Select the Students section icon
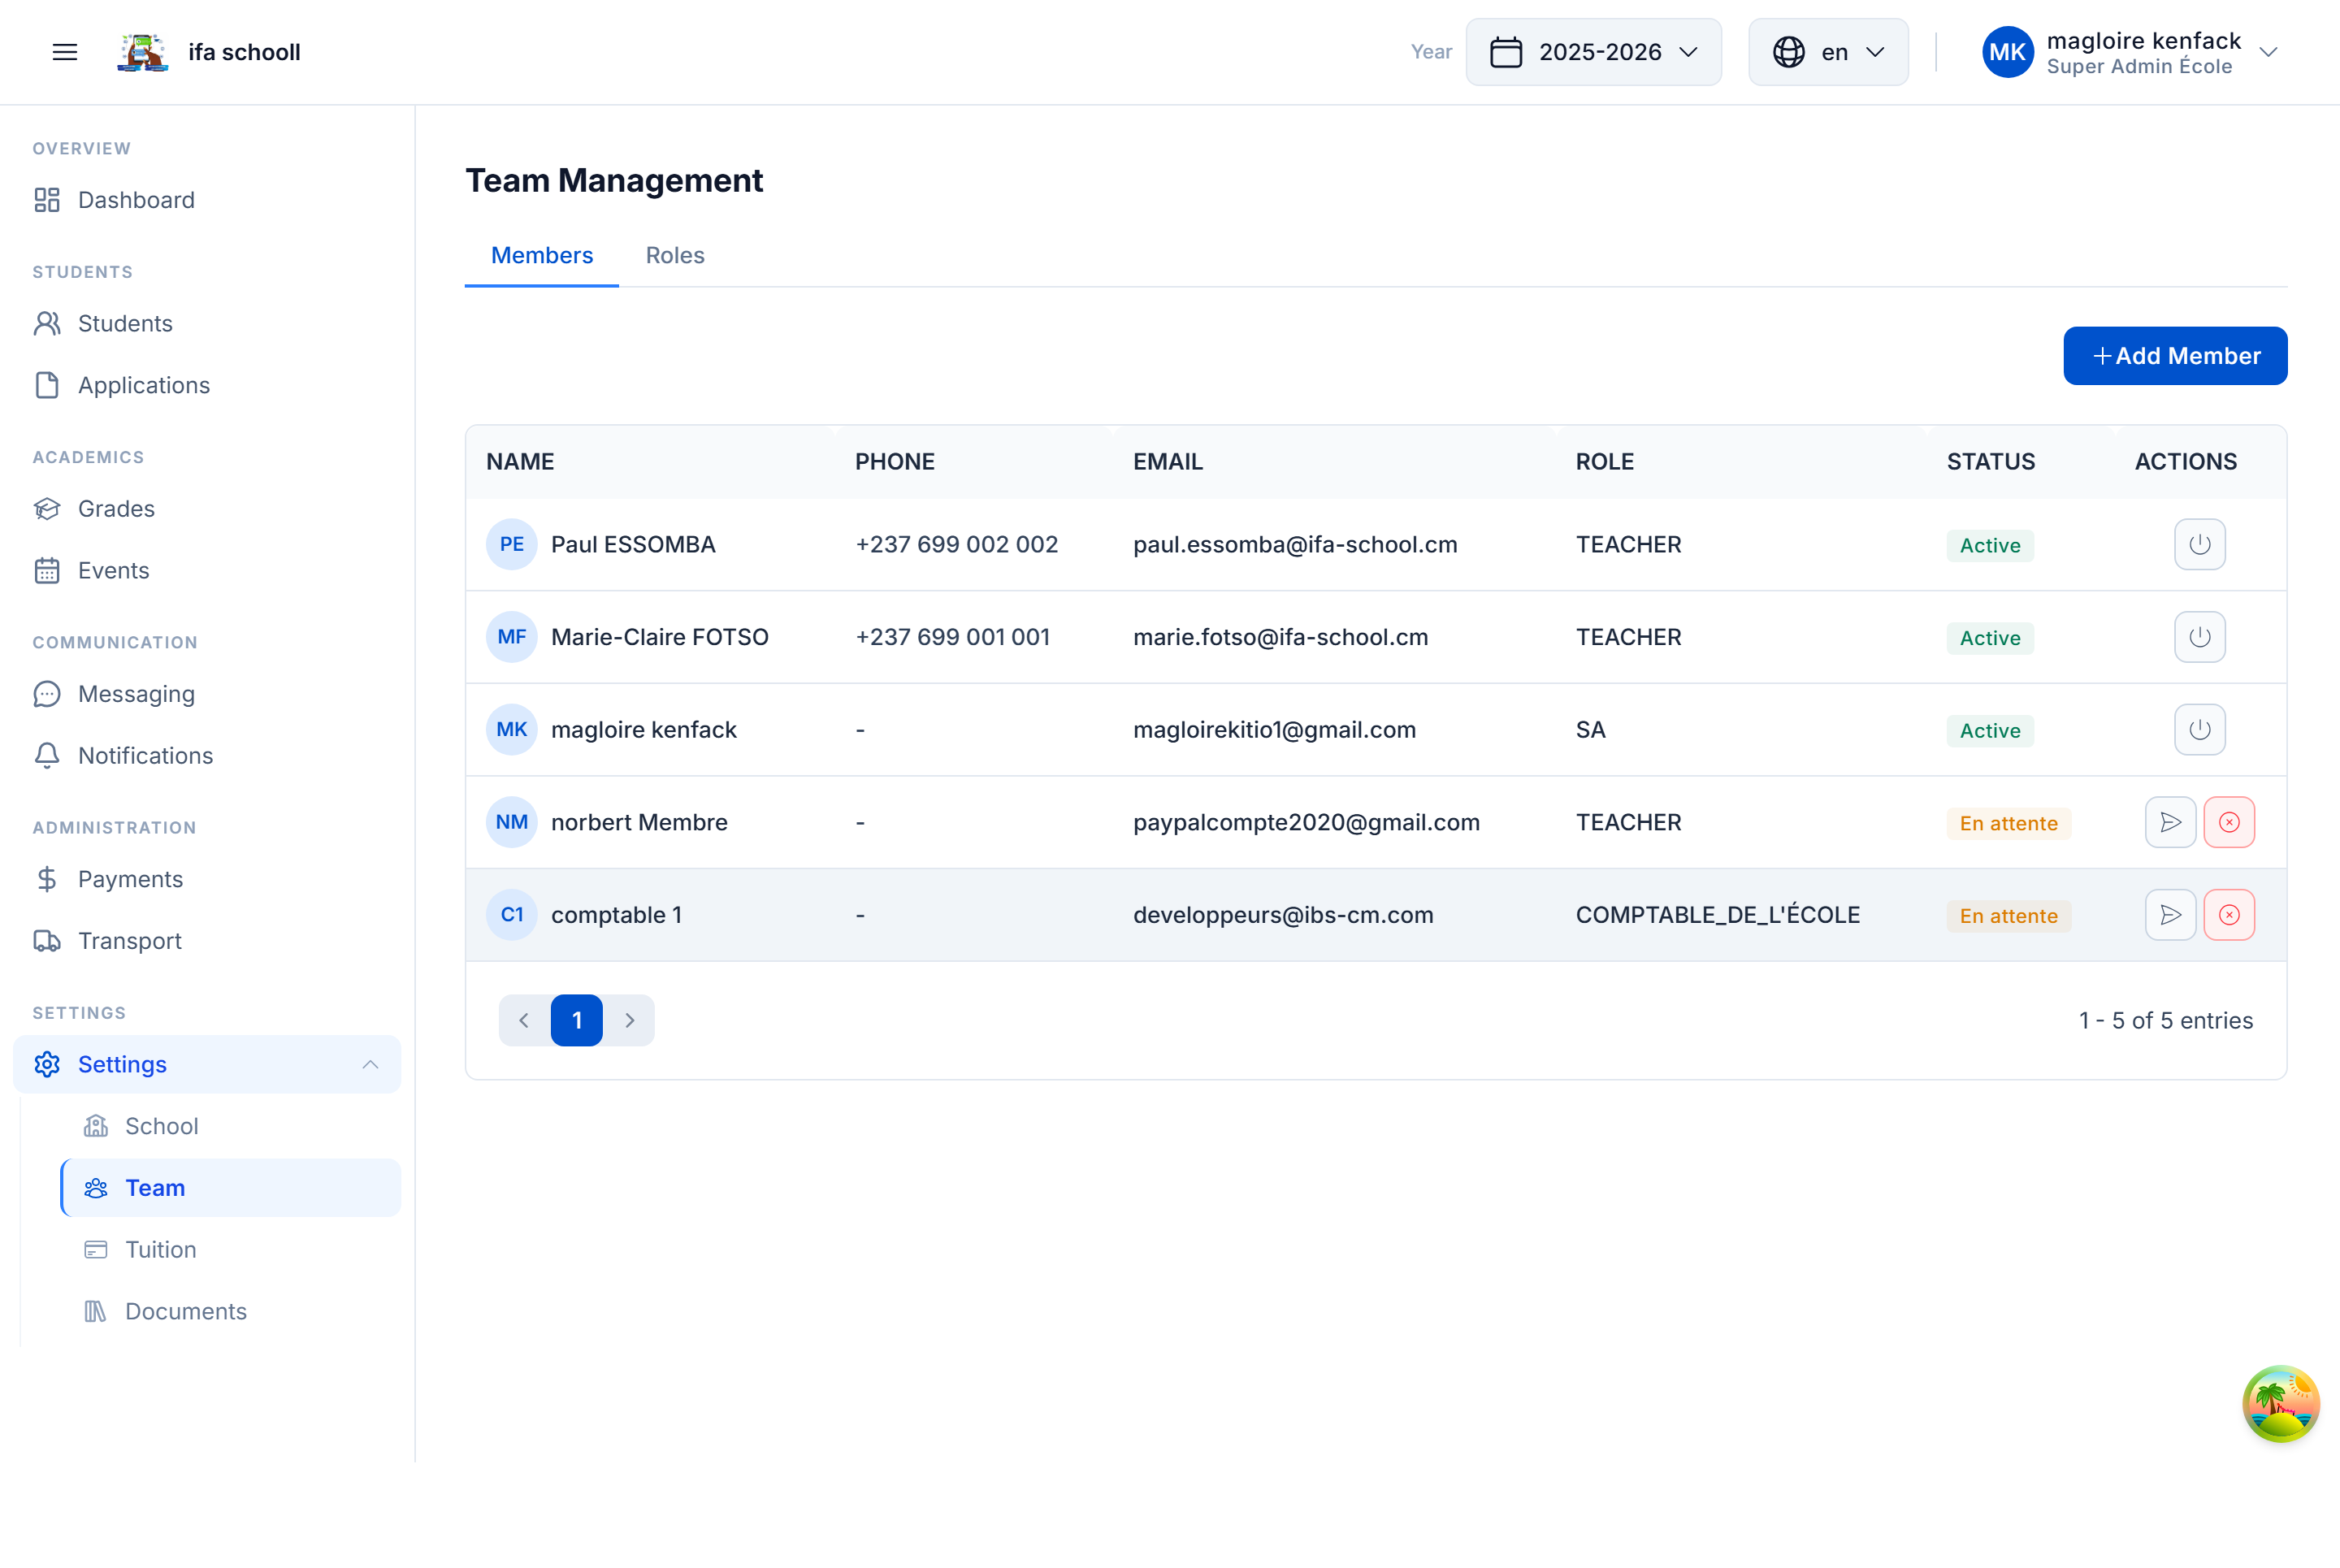This screenshot has width=2340, height=1568. pyautogui.click(x=47, y=323)
